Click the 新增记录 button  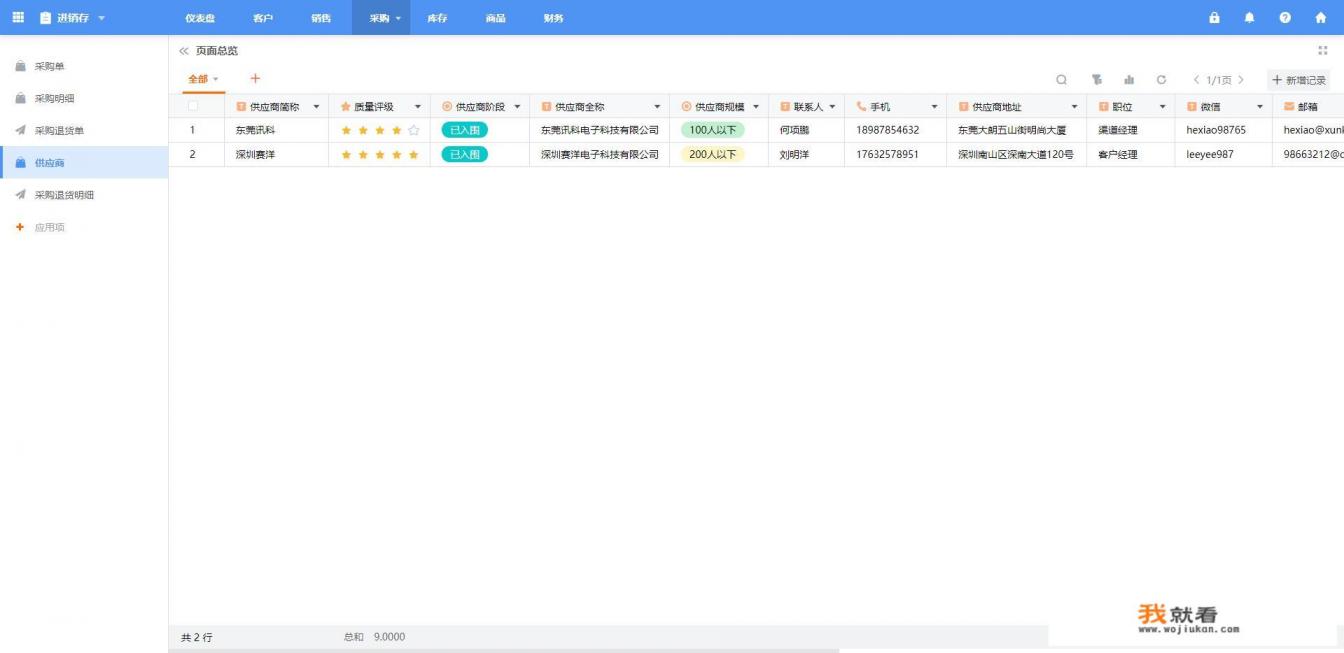(1299, 80)
